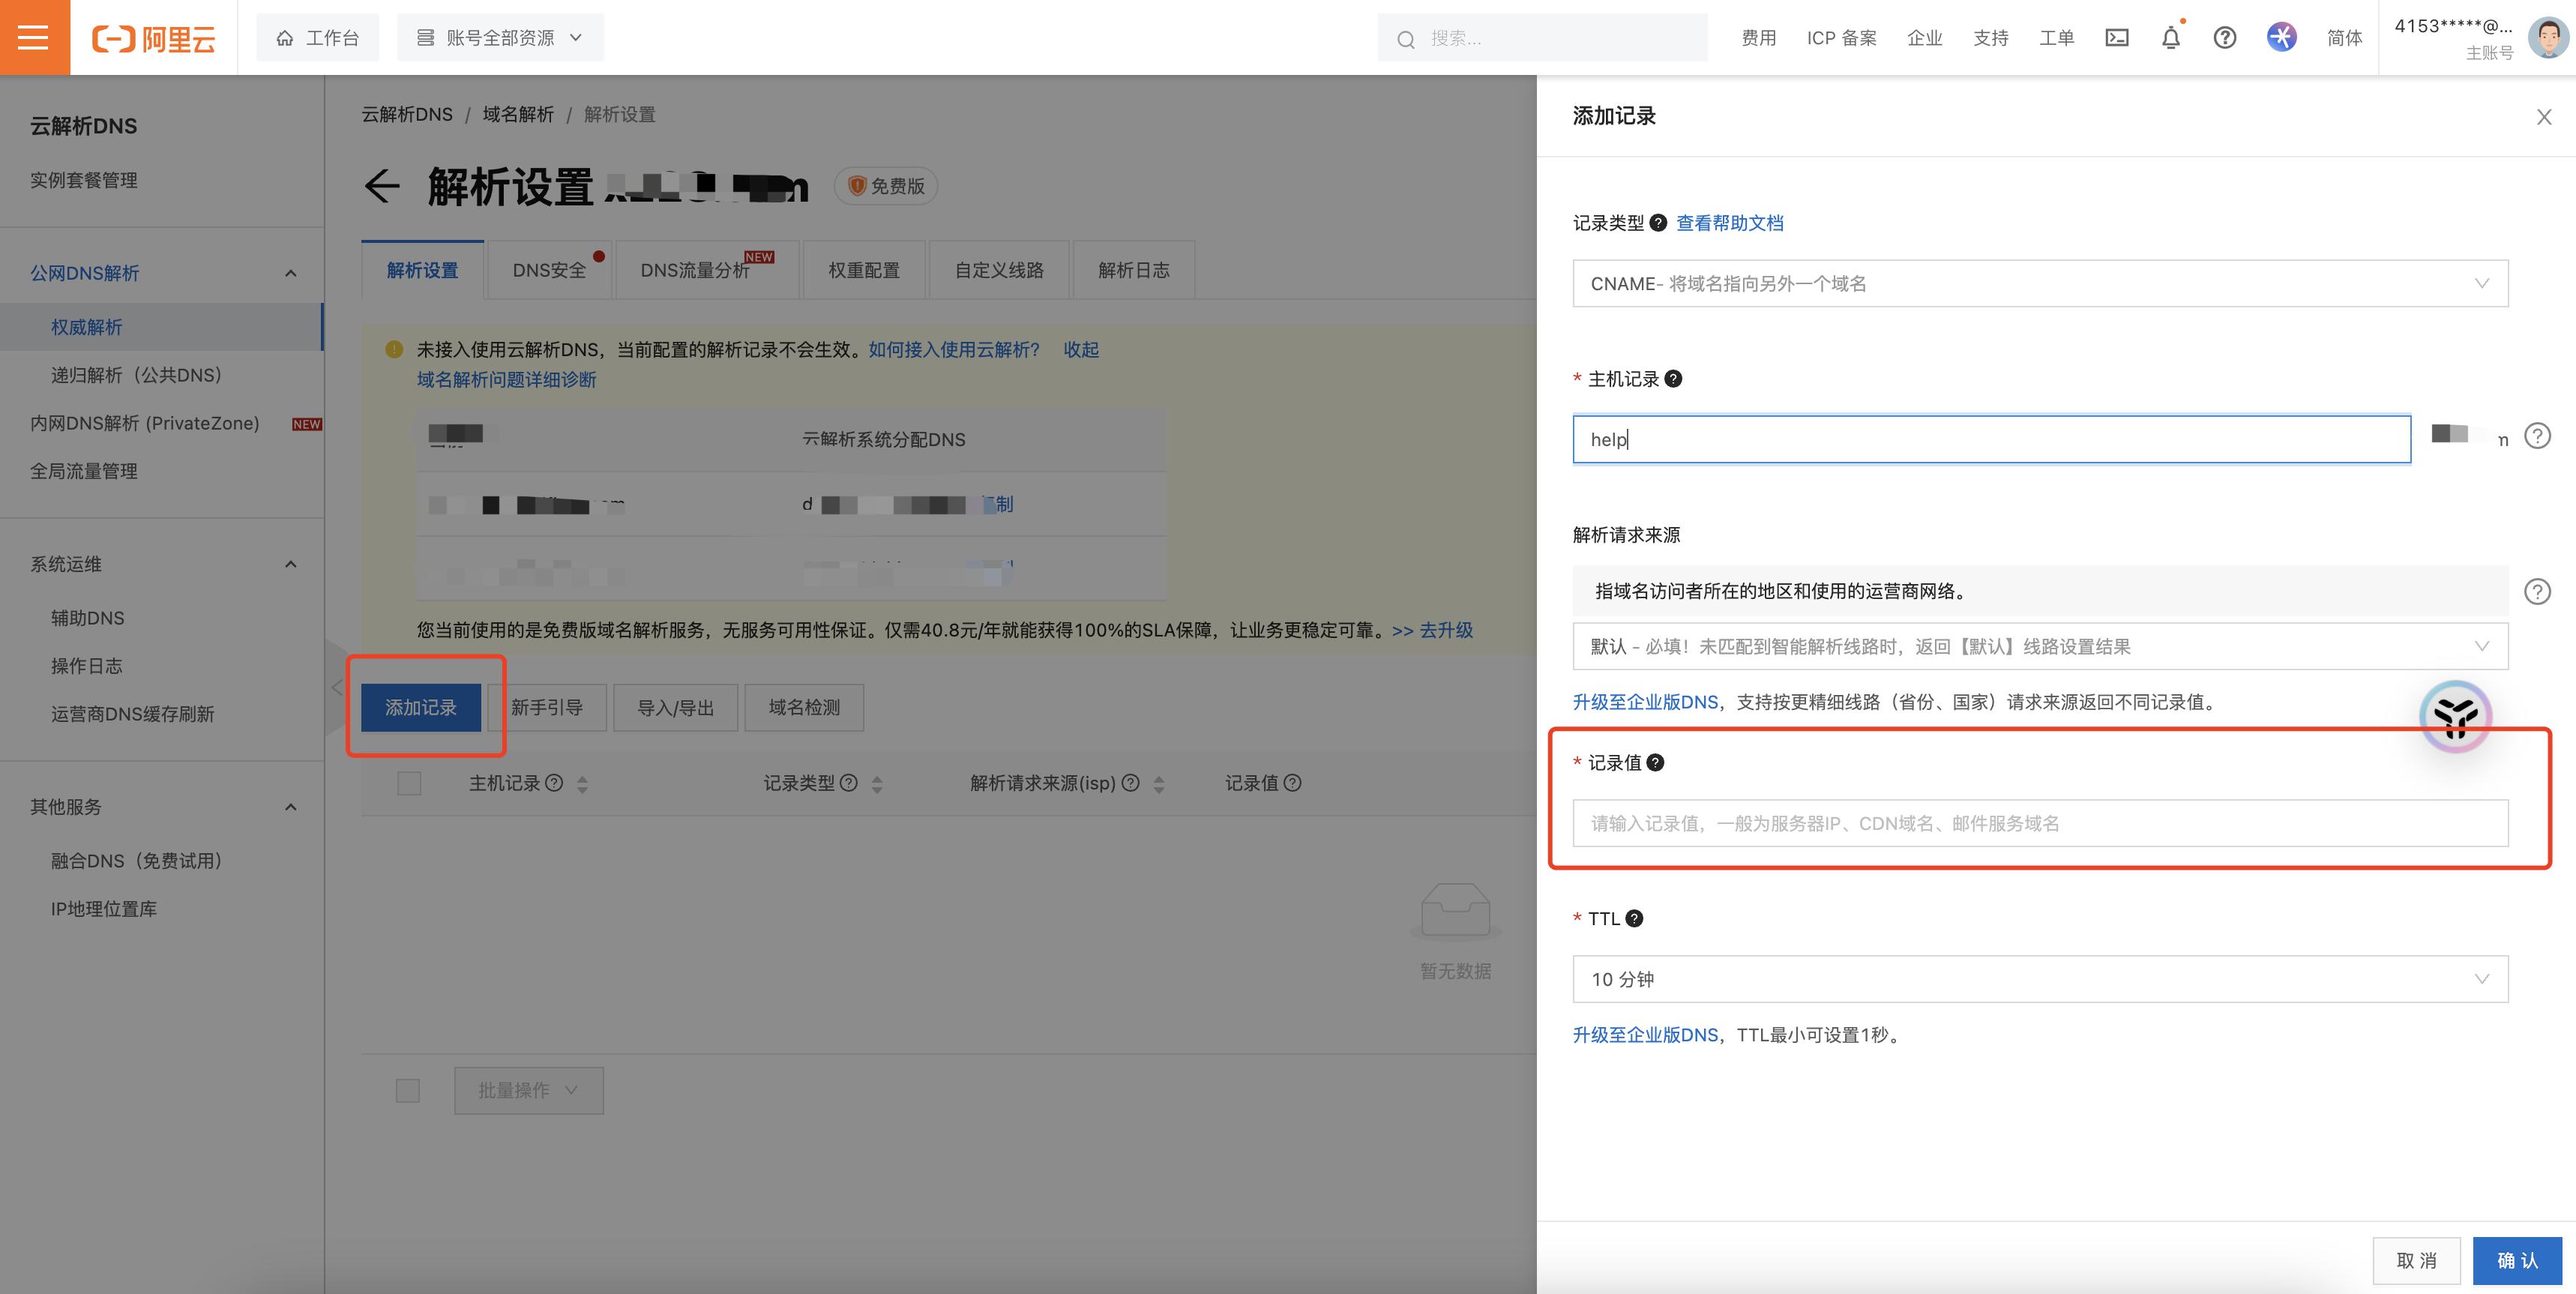Viewport: 2576px width, 1294px height.
Task: Open the notifications bell
Action: pyautogui.click(x=2170, y=37)
